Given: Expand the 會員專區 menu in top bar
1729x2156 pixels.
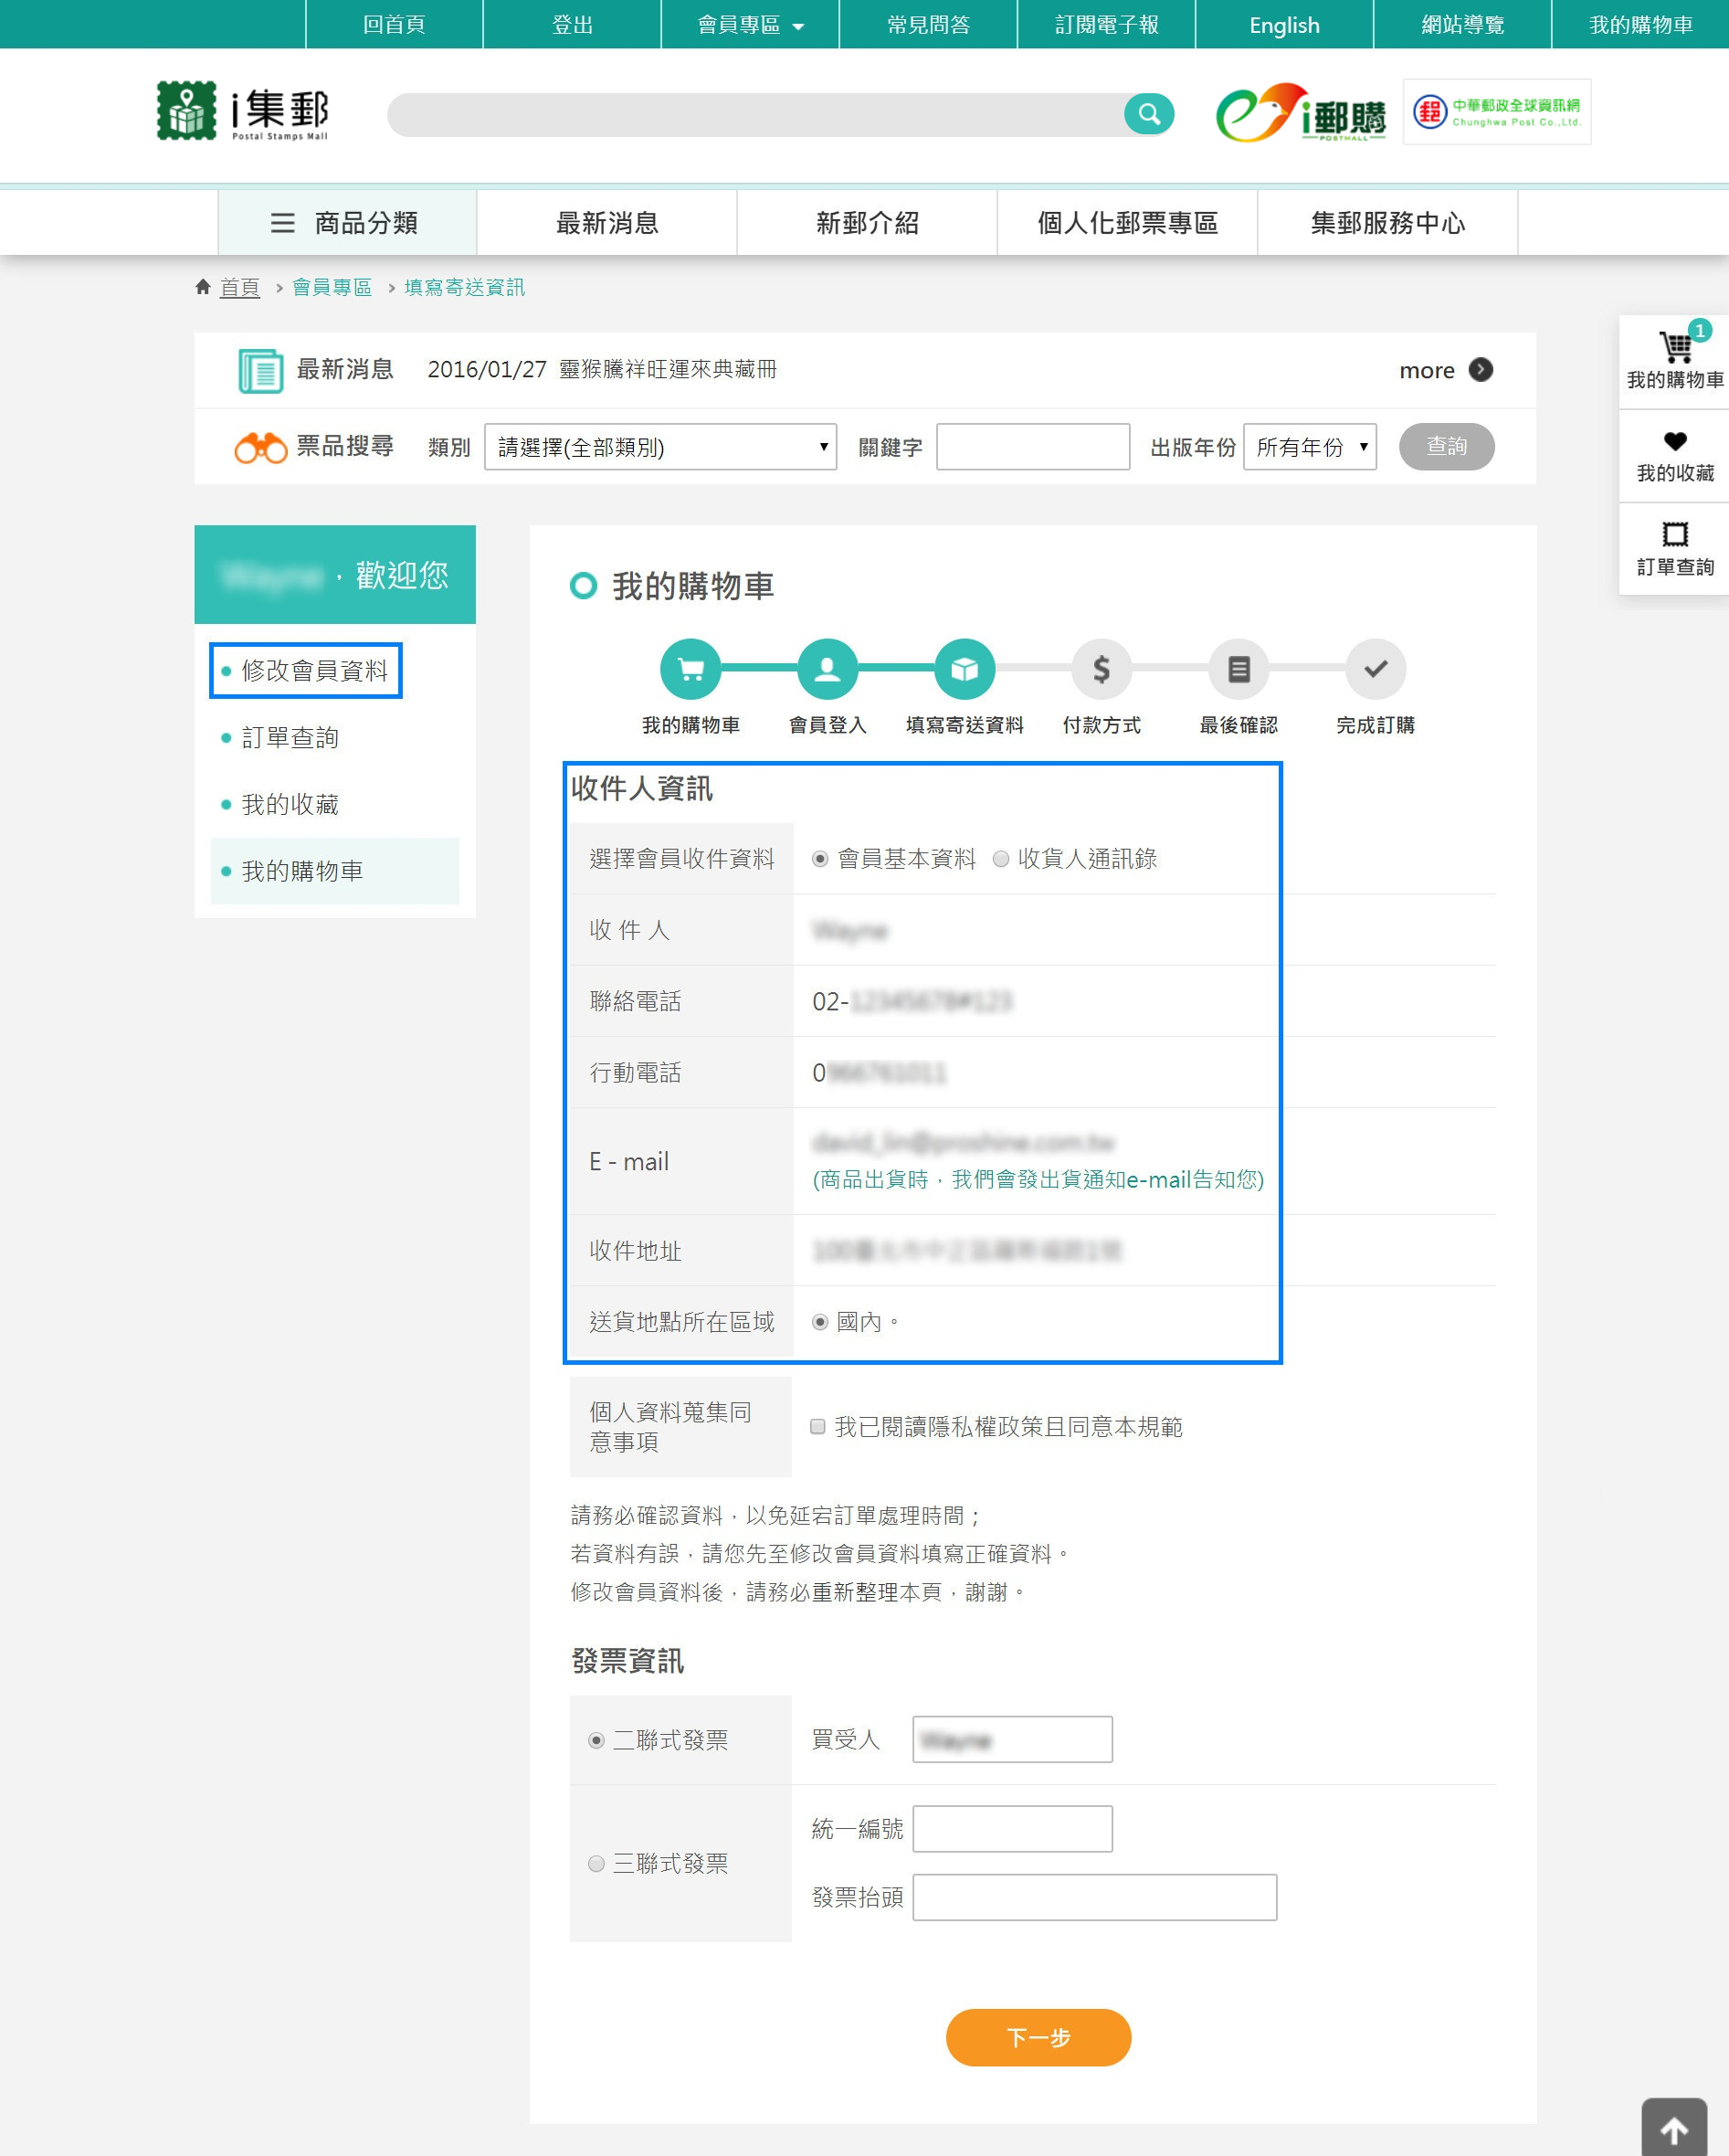Looking at the screenshot, I should point(748,24).
